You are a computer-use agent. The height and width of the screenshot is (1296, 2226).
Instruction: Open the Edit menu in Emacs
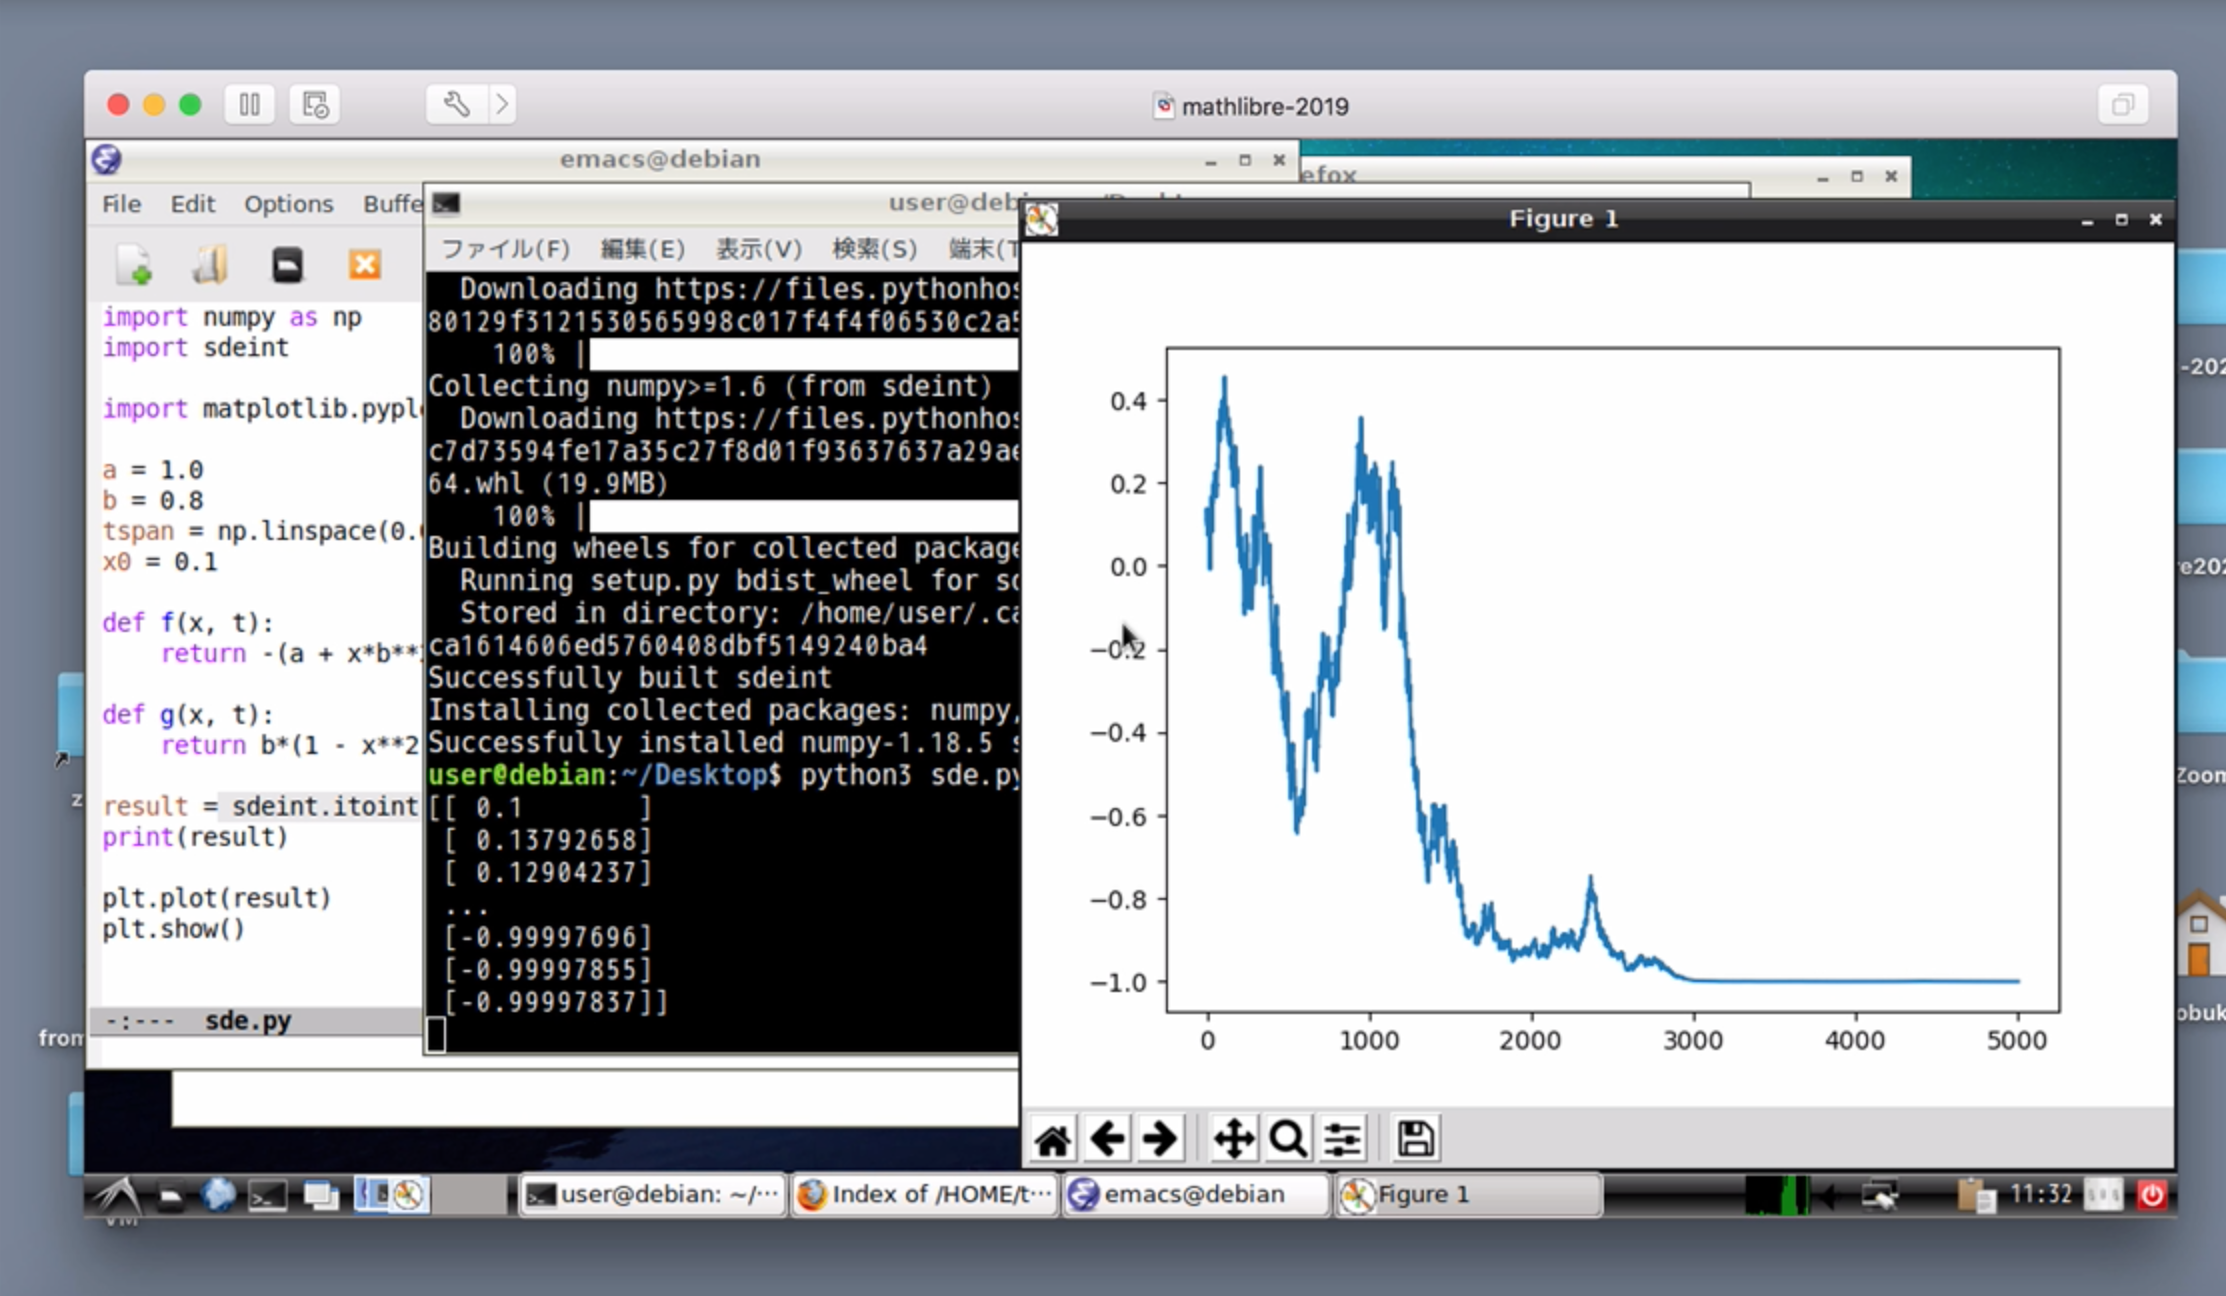(192, 204)
